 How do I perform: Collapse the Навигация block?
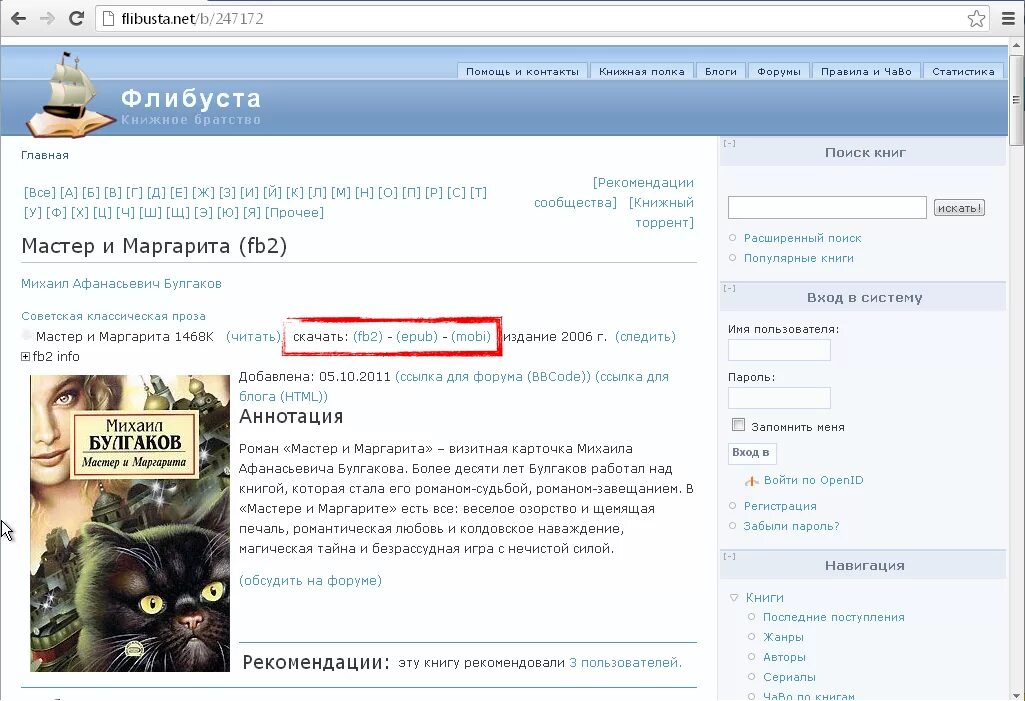coord(730,556)
